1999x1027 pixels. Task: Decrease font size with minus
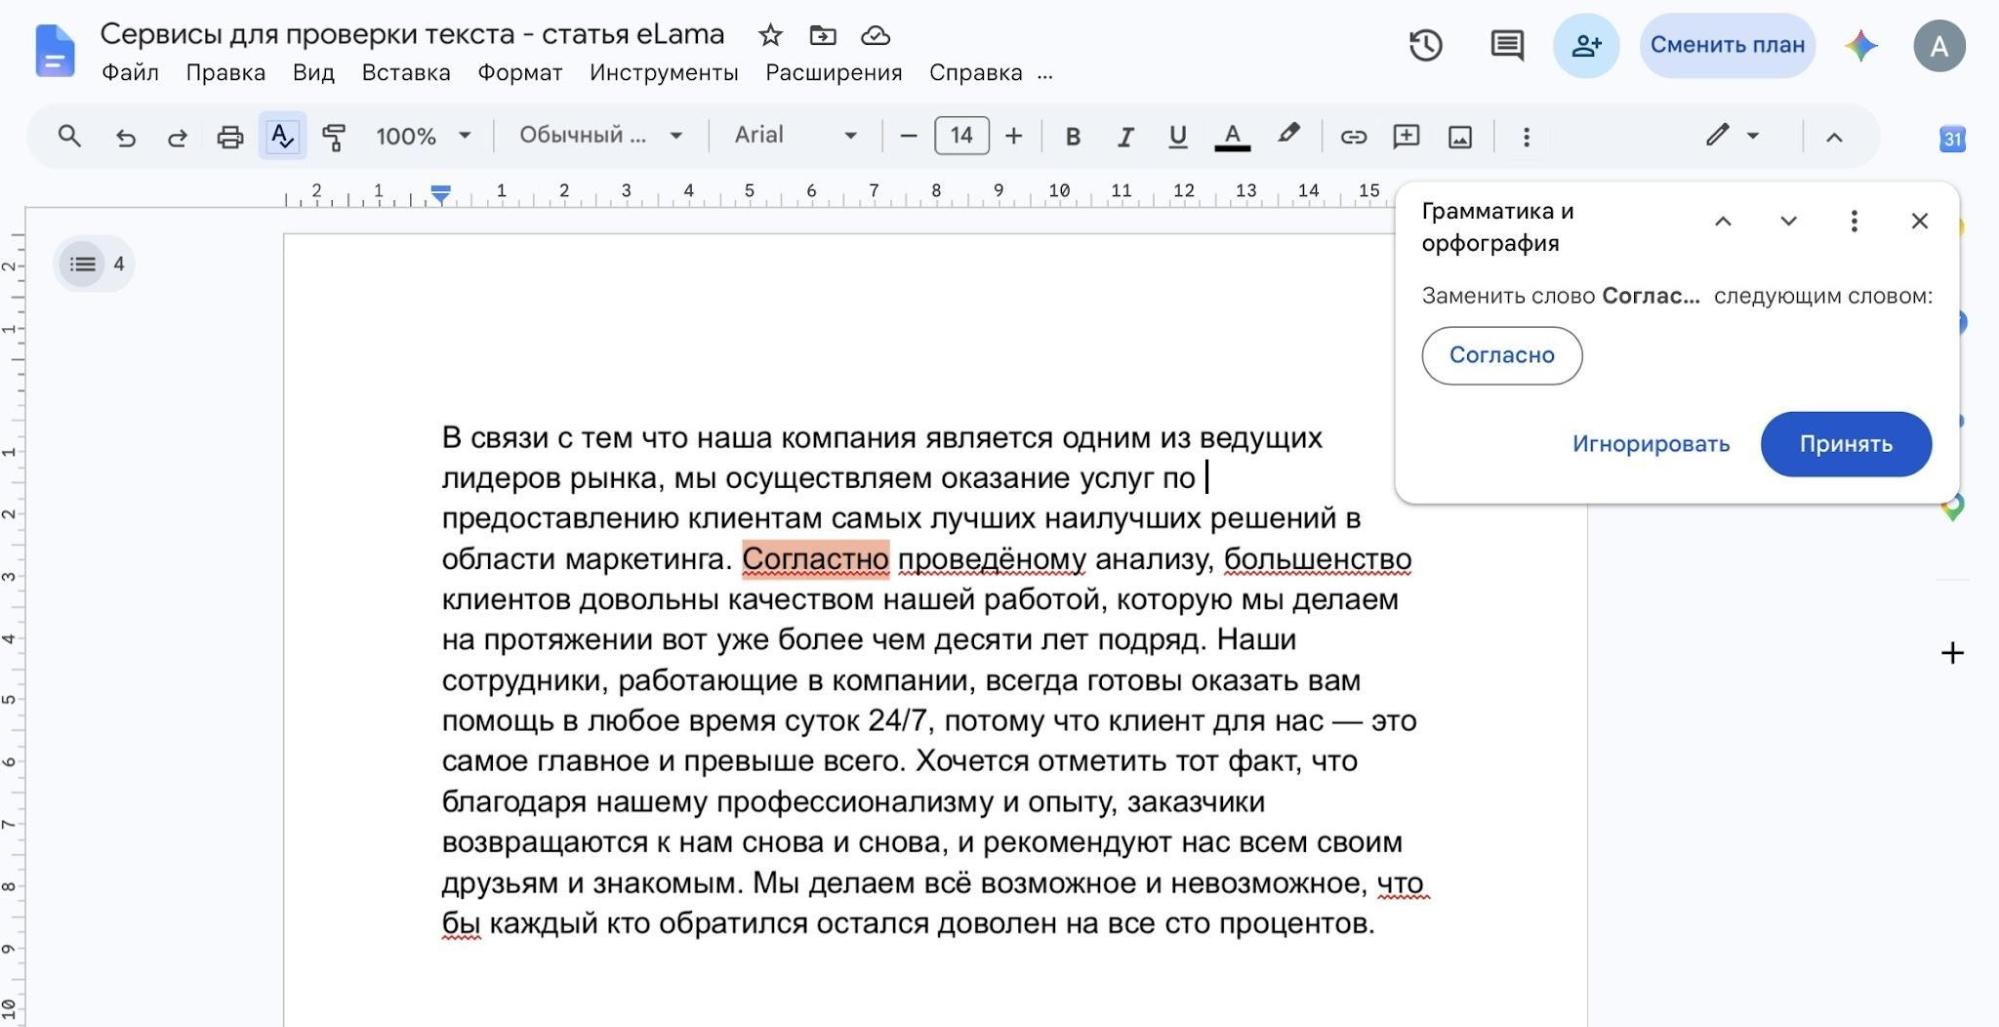908,136
